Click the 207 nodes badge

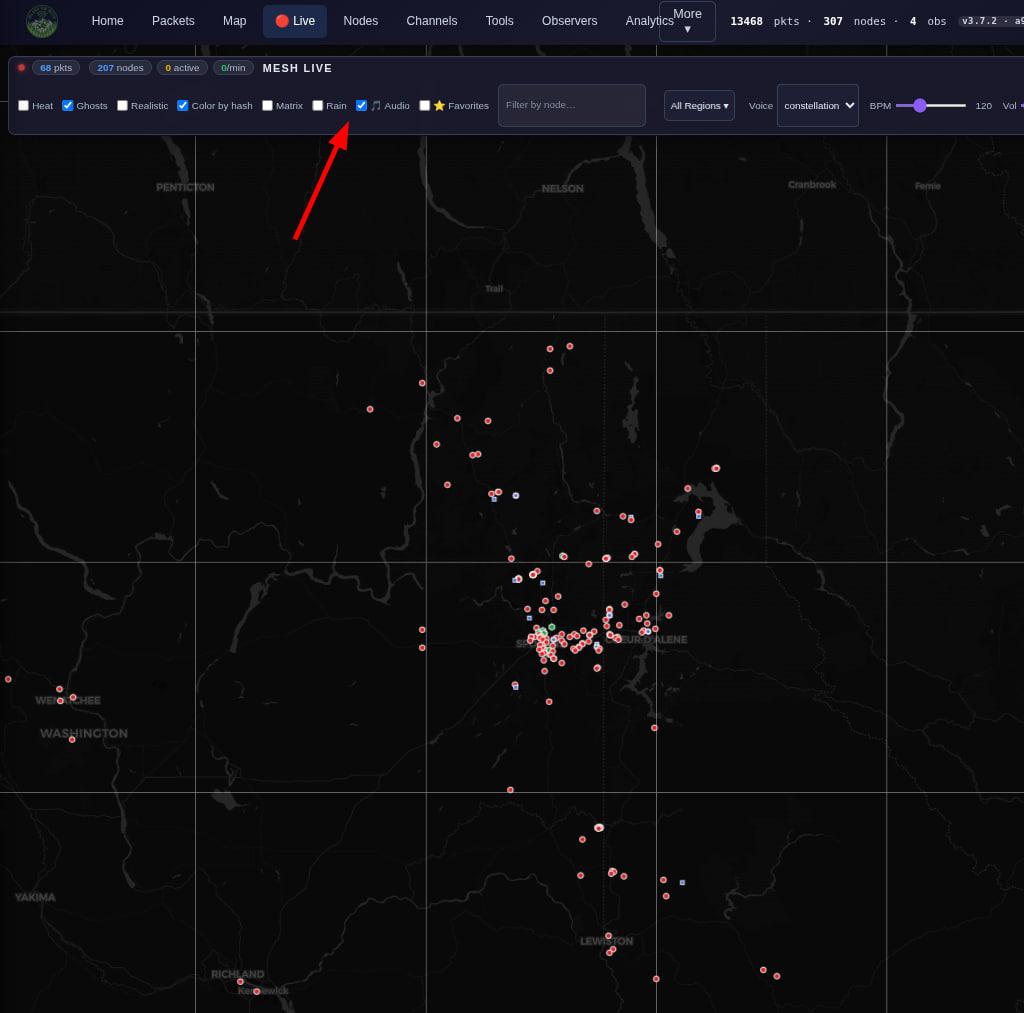(x=120, y=67)
